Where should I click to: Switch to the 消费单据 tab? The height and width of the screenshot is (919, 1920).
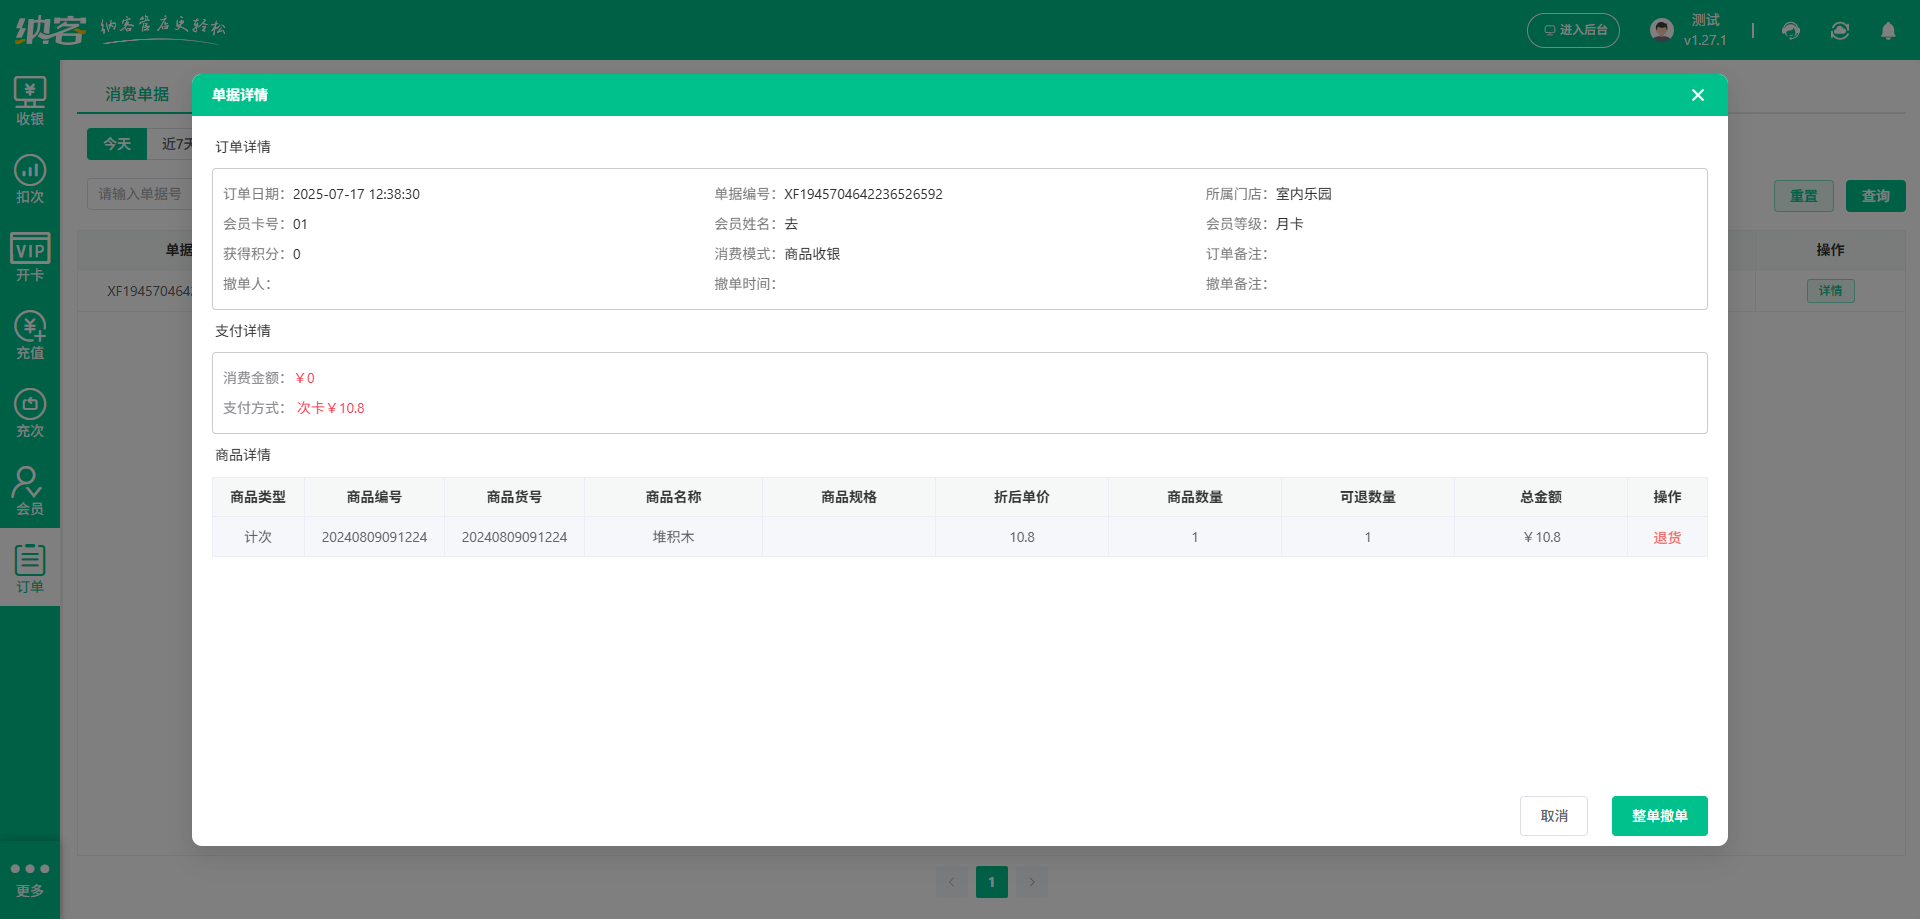coord(137,94)
